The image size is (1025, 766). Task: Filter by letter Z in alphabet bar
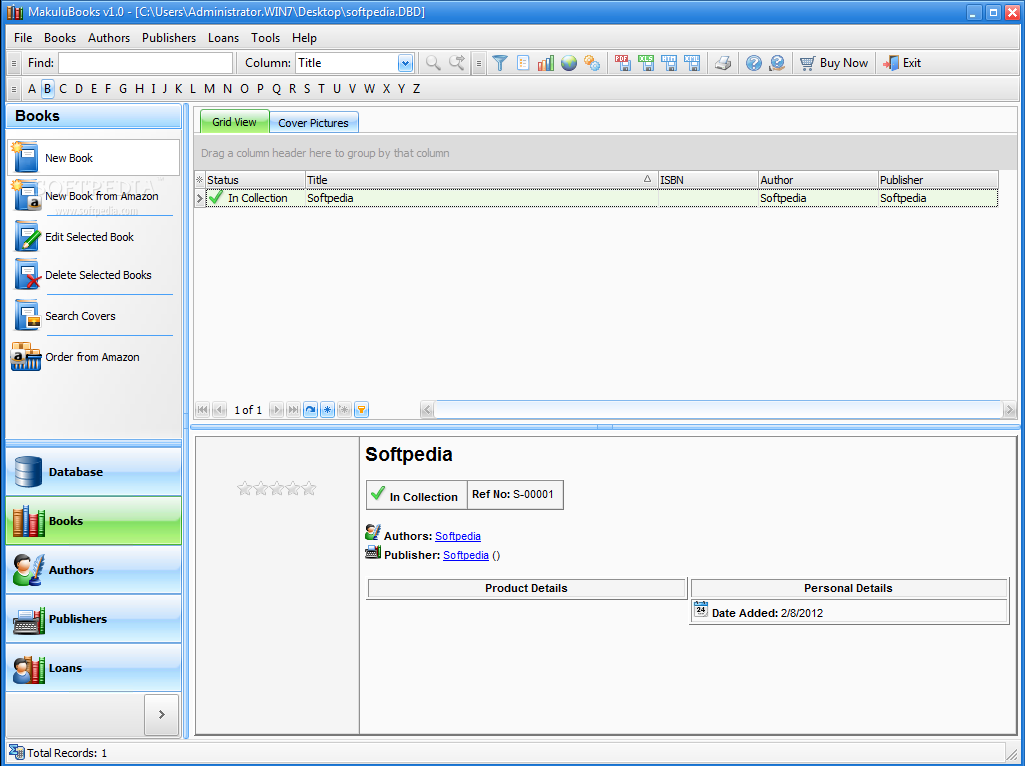coord(416,88)
